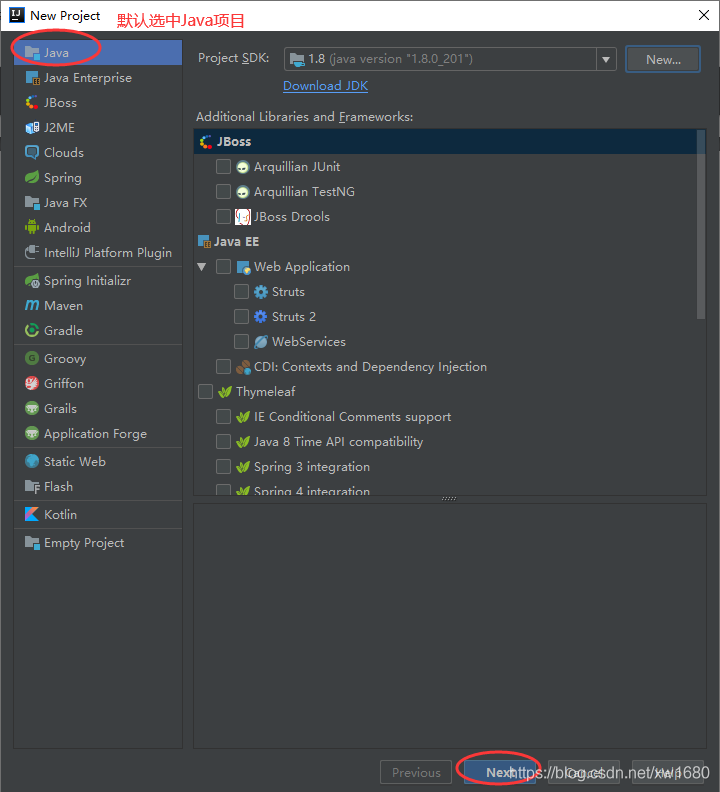Click the Gradle icon
This screenshot has width=720, height=792.
click(32, 330)
